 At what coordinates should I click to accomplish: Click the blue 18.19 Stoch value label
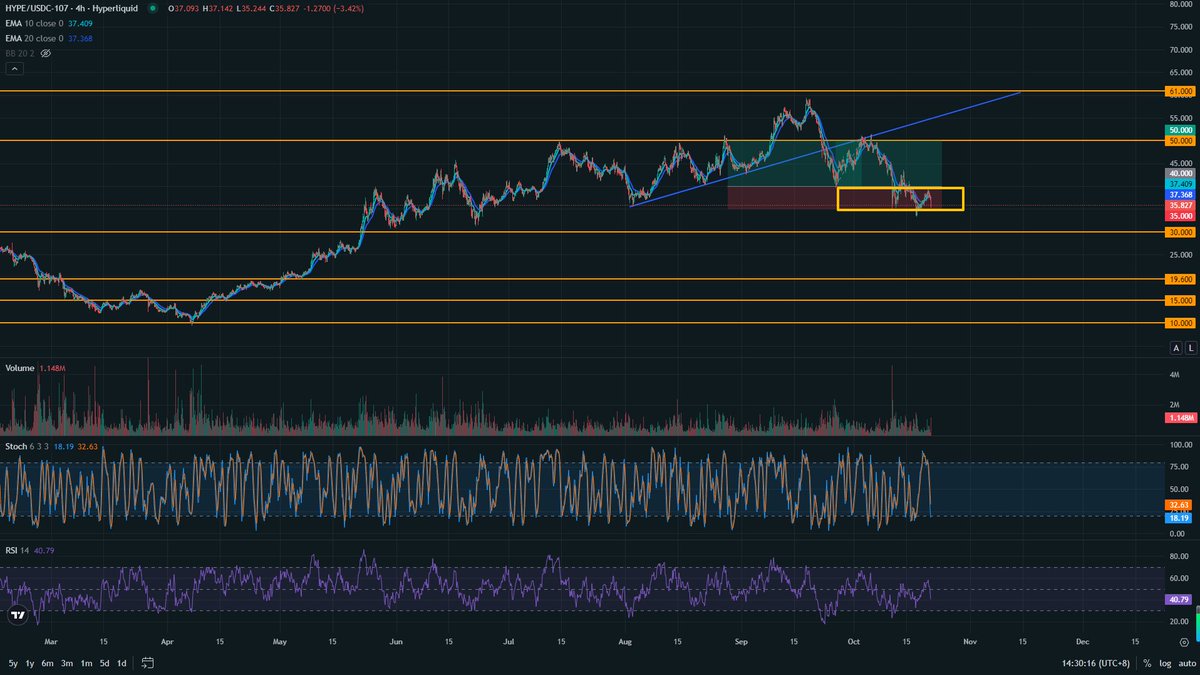tap(1180, 516)
